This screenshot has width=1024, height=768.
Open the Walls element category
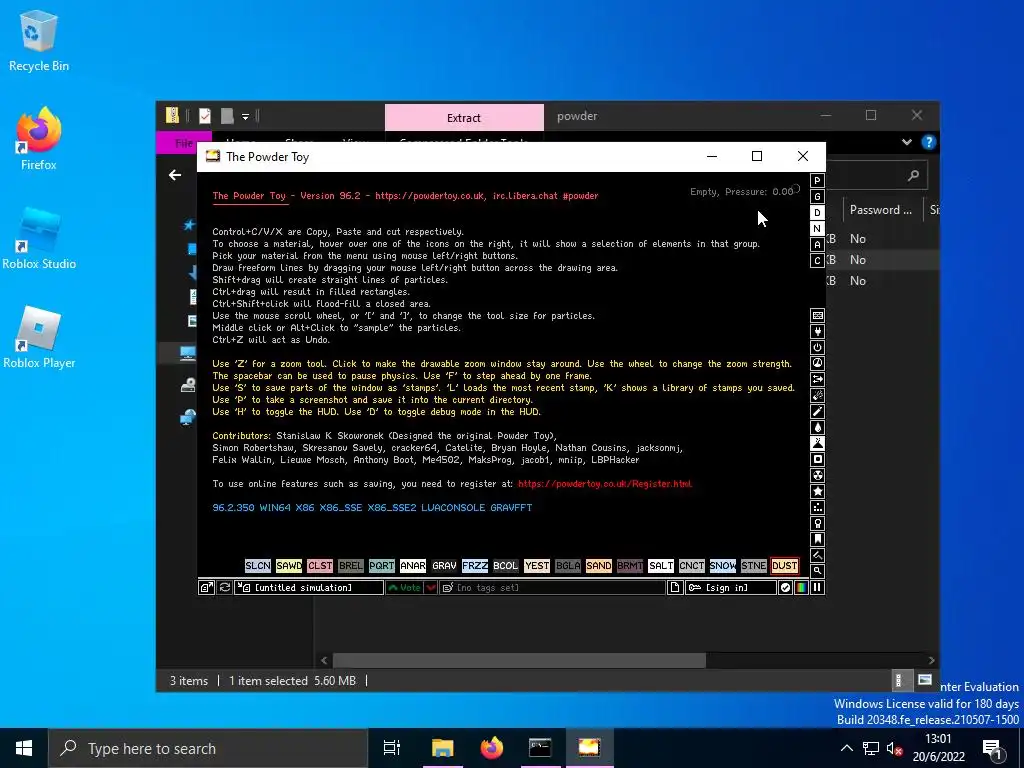coord(817,315)
